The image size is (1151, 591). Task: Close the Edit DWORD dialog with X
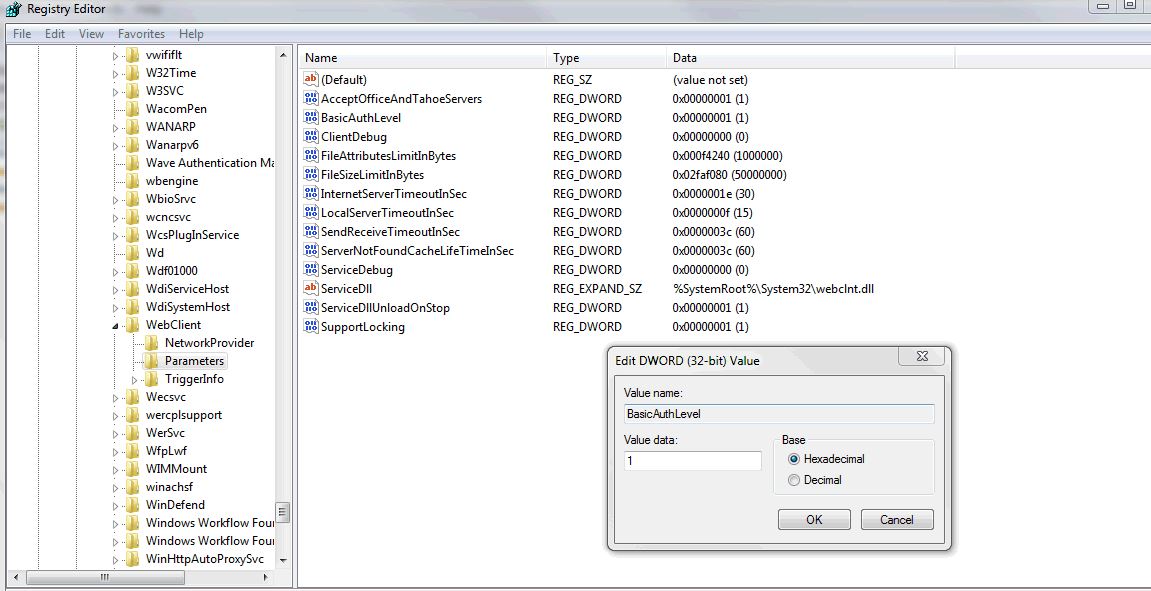921,357
